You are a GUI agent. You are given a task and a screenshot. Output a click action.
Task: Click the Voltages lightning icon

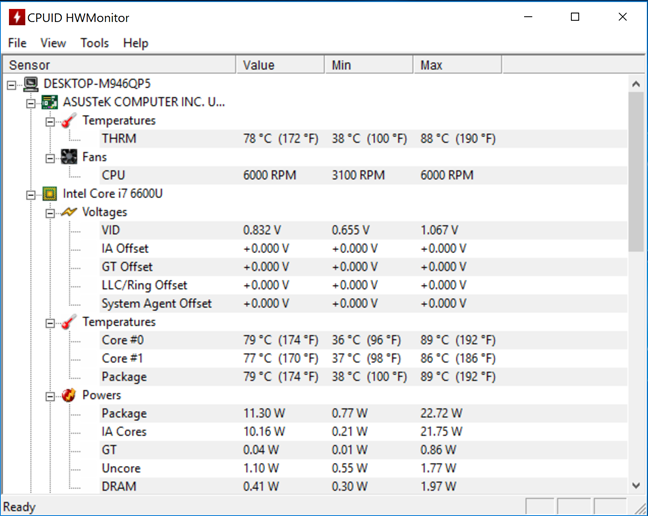(x=69, y=212)
